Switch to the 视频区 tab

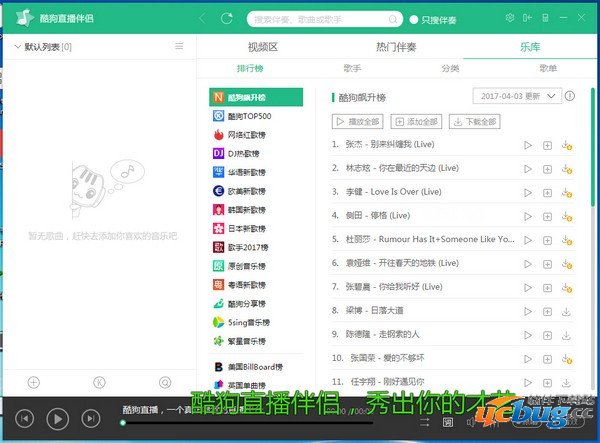262,46
